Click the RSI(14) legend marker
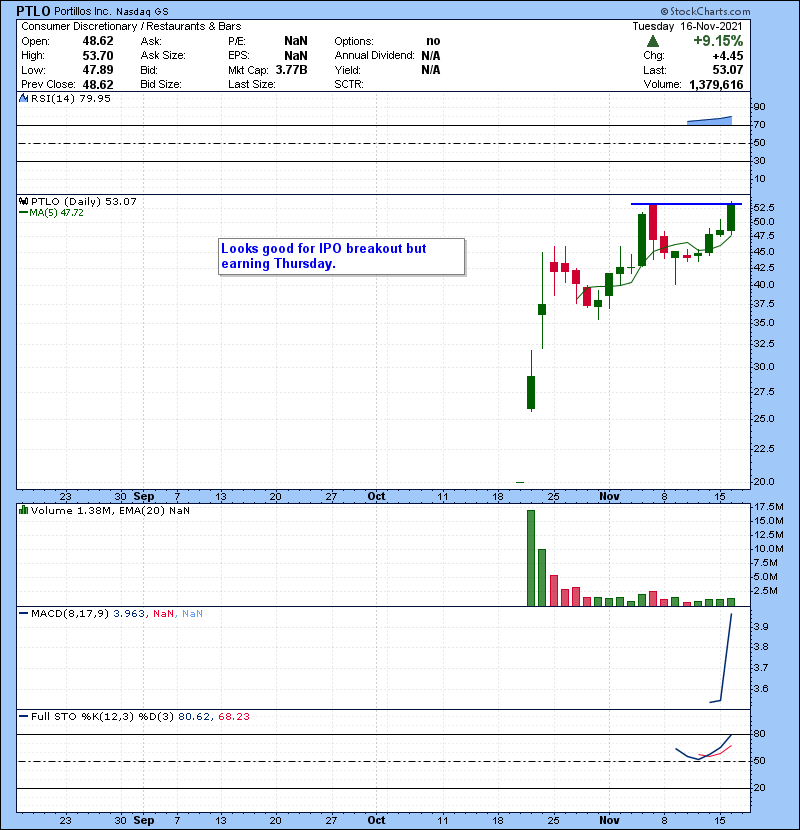This screenshot has height=830, width=800. pyautogui.click(x=22, y=98)
